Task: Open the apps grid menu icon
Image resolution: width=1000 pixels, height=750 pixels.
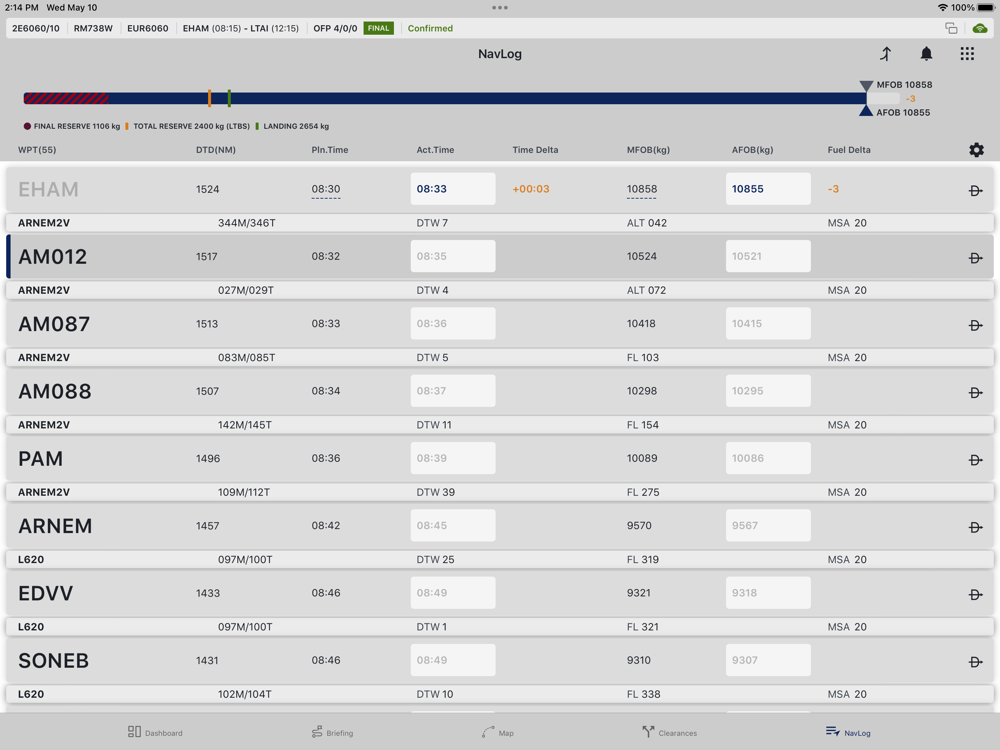Action: click(967, 54)
